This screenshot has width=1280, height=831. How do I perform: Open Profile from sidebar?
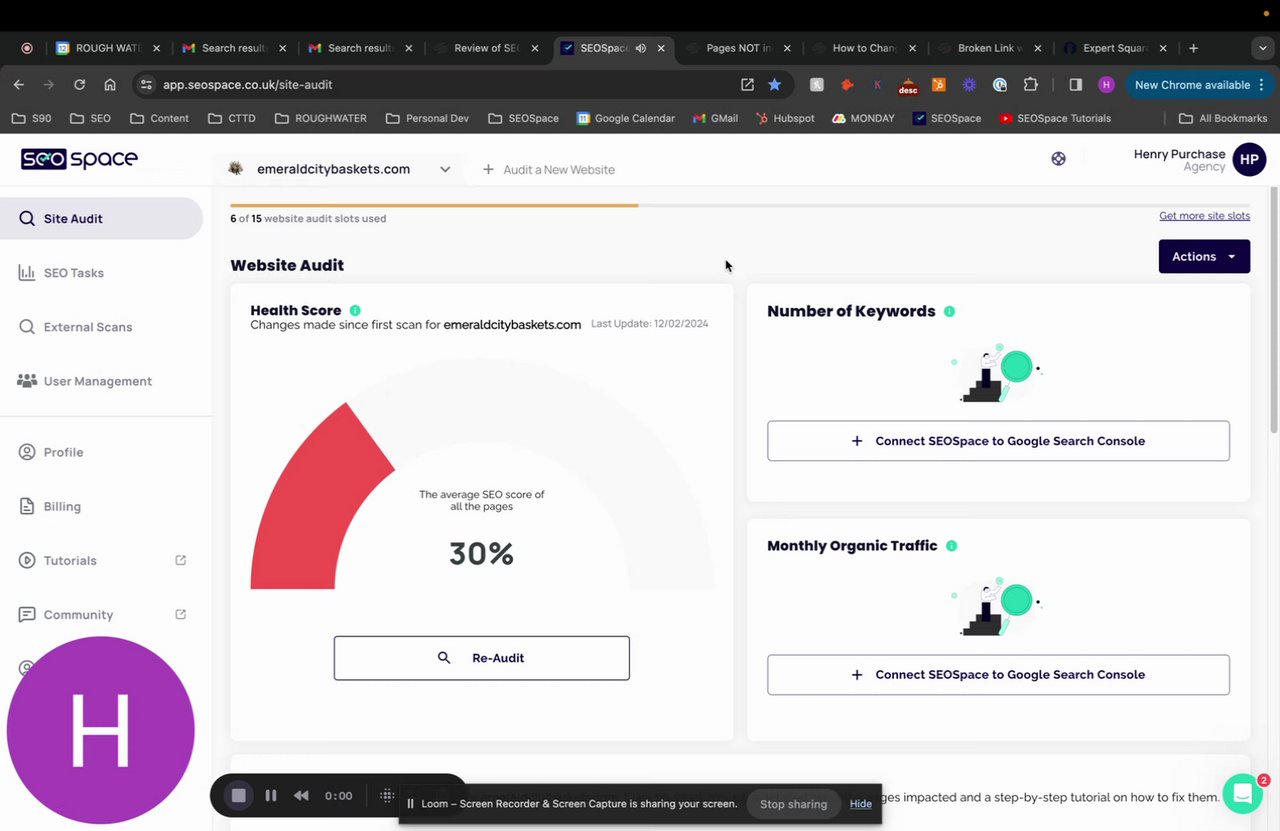tap(52, 452)
